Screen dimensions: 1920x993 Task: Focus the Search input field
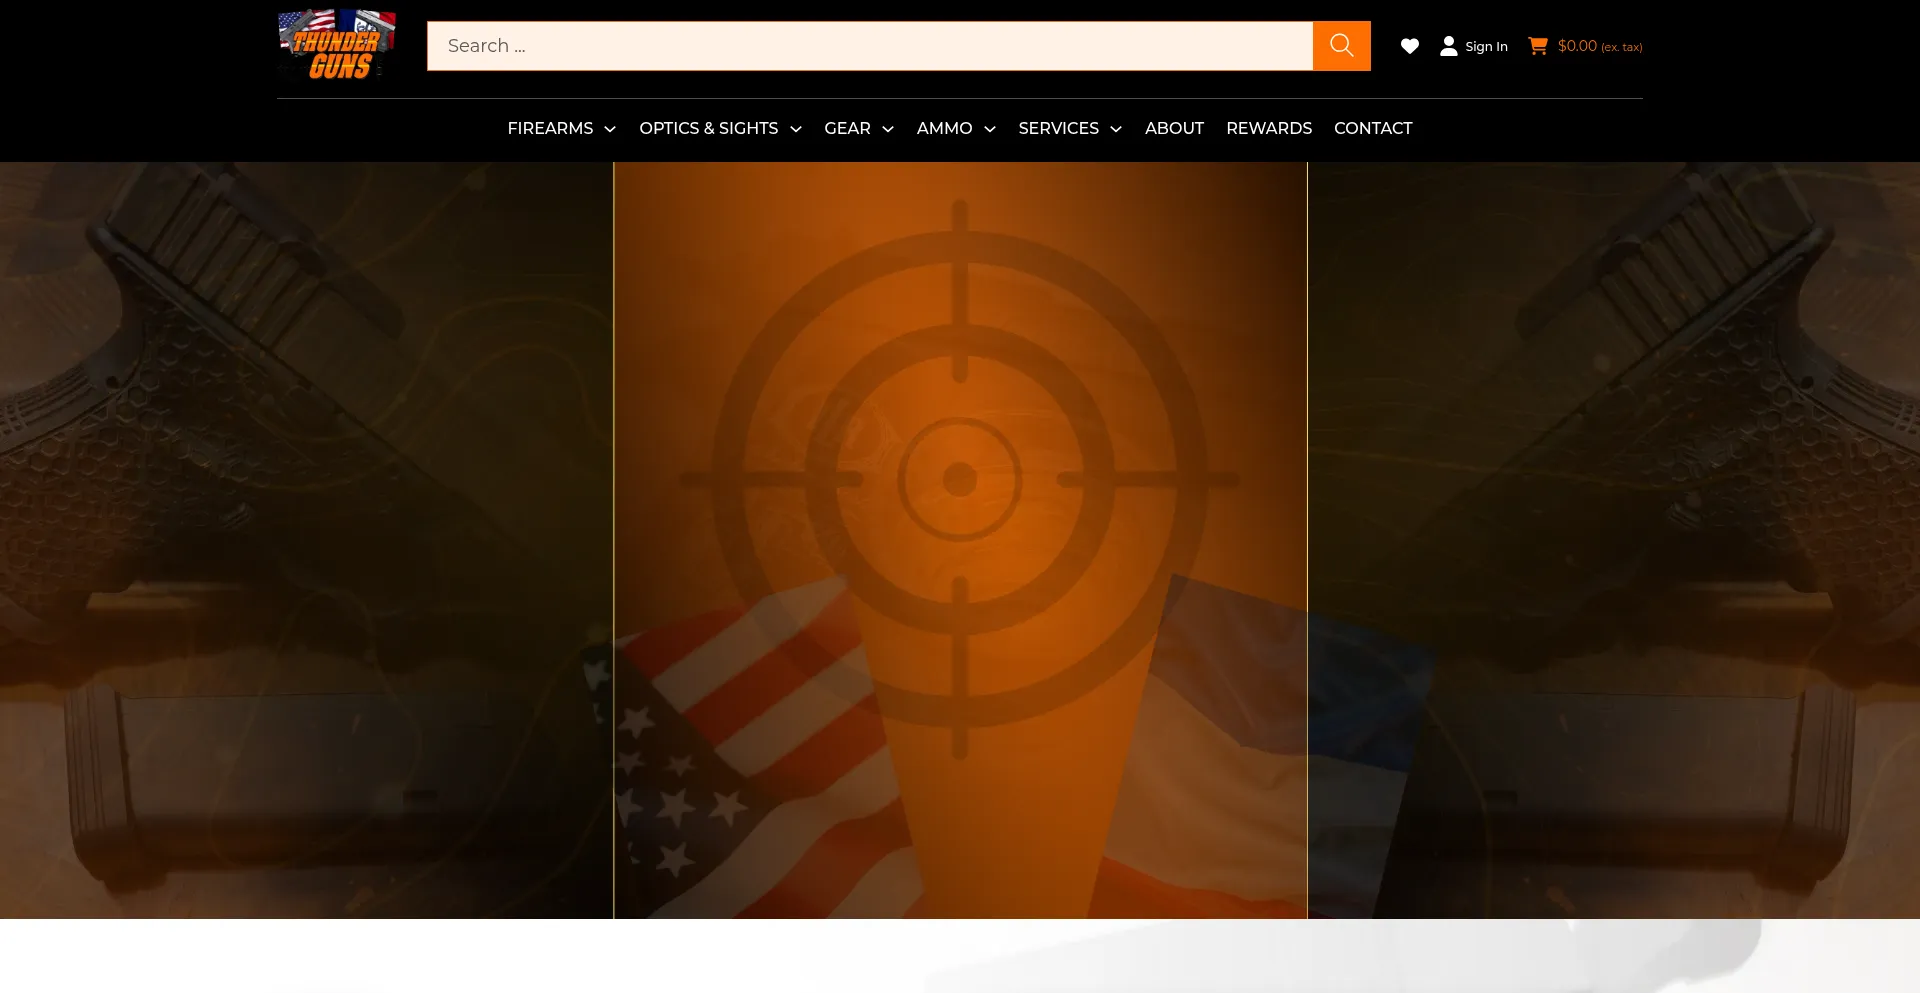[868, 46]
